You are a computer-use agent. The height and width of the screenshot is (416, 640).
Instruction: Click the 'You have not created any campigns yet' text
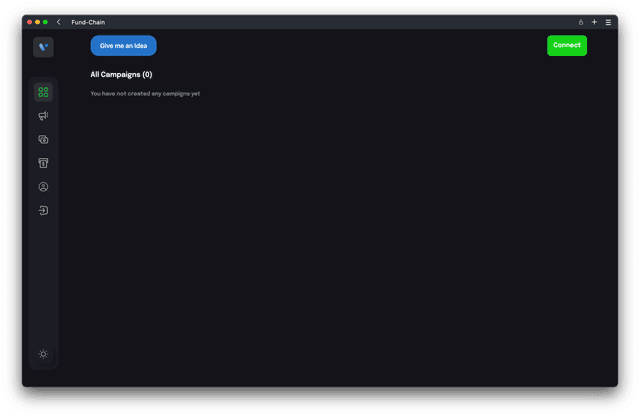point(145,93)
